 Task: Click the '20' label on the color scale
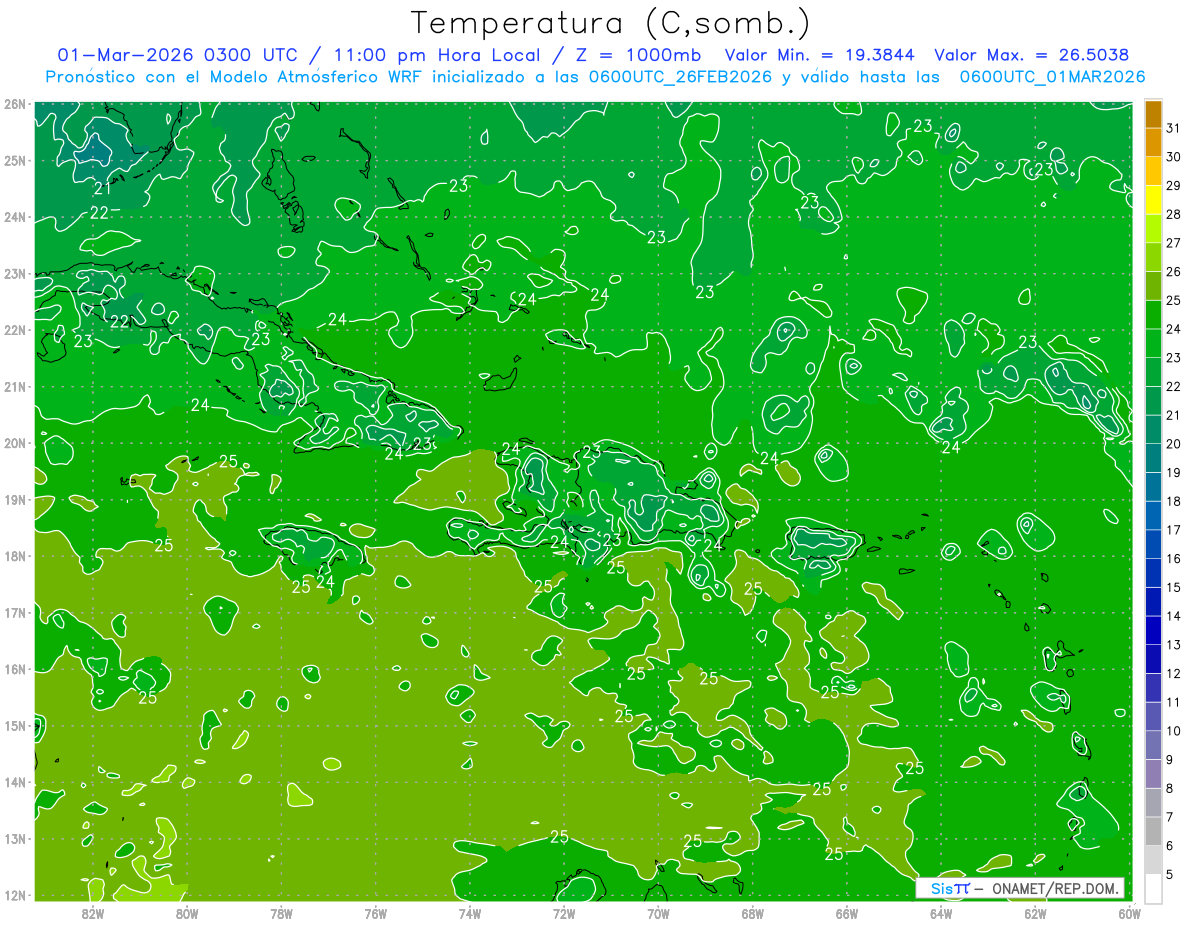(1173, 444)
